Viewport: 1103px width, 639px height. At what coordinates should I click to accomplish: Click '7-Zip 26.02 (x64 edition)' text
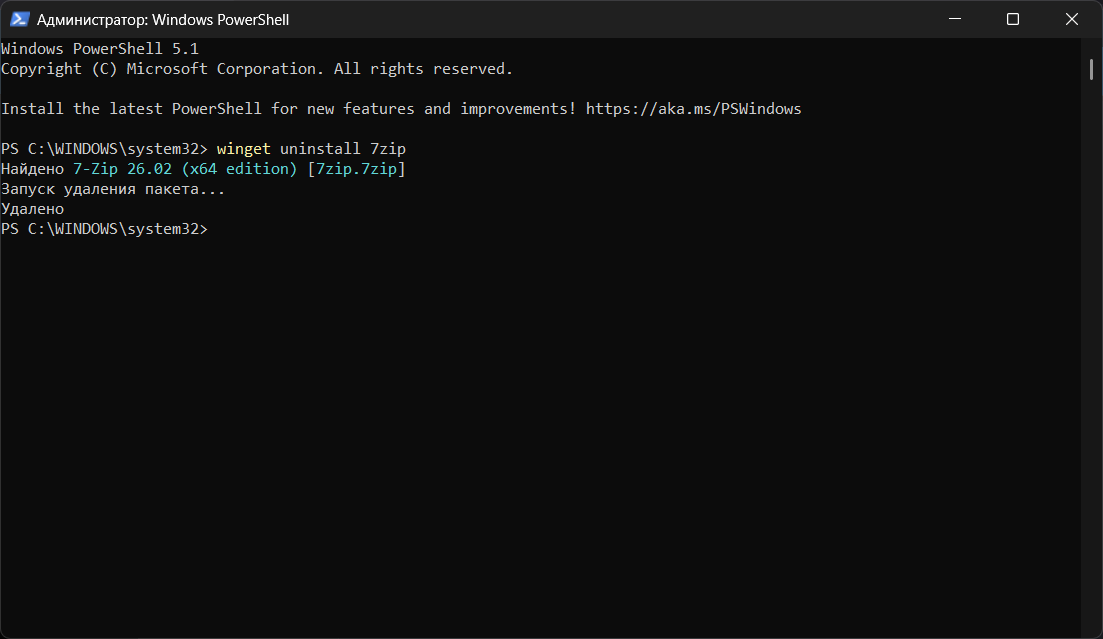[x=185, y=169]
